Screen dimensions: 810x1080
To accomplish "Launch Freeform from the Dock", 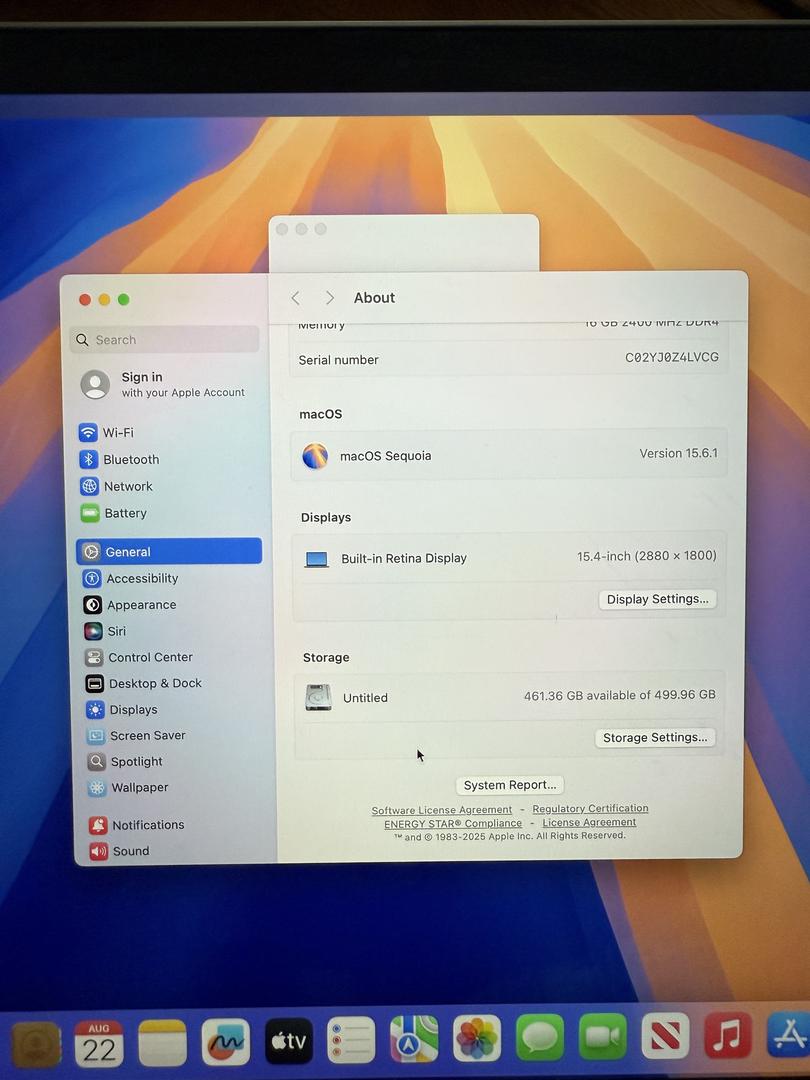I will click(x=225, y=1042).
